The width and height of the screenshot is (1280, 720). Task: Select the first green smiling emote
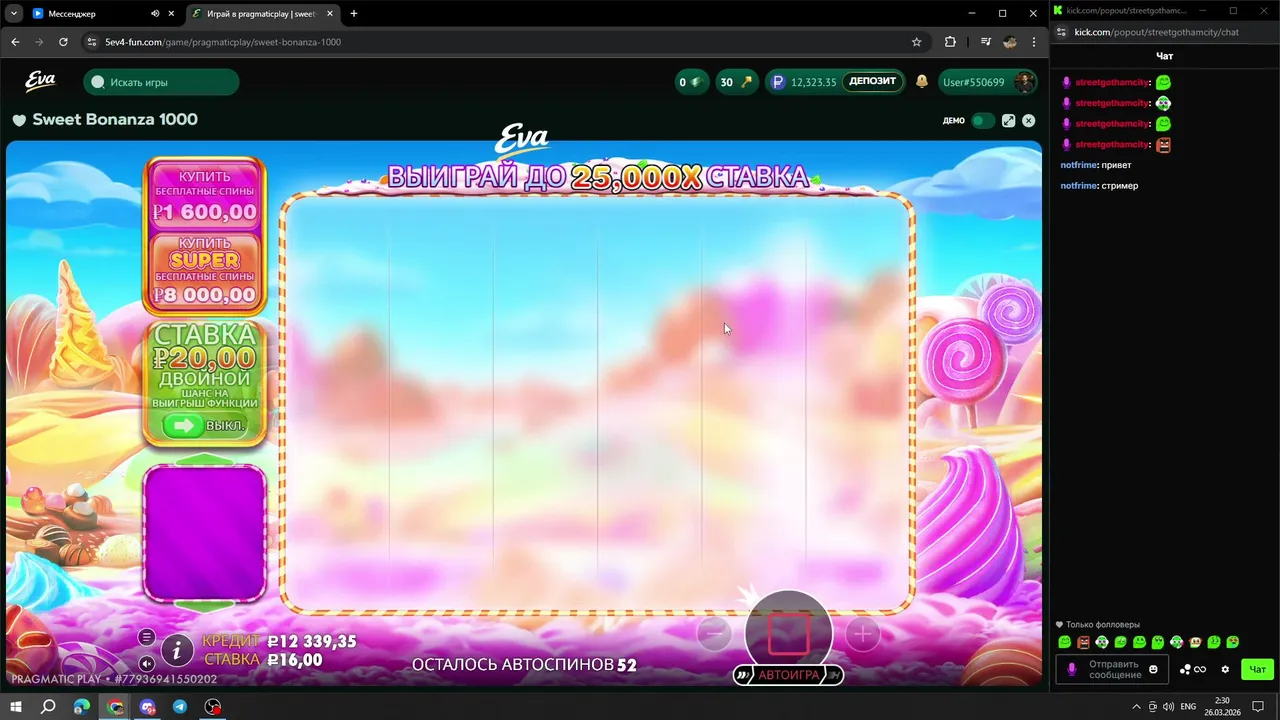coord(1064,642)
